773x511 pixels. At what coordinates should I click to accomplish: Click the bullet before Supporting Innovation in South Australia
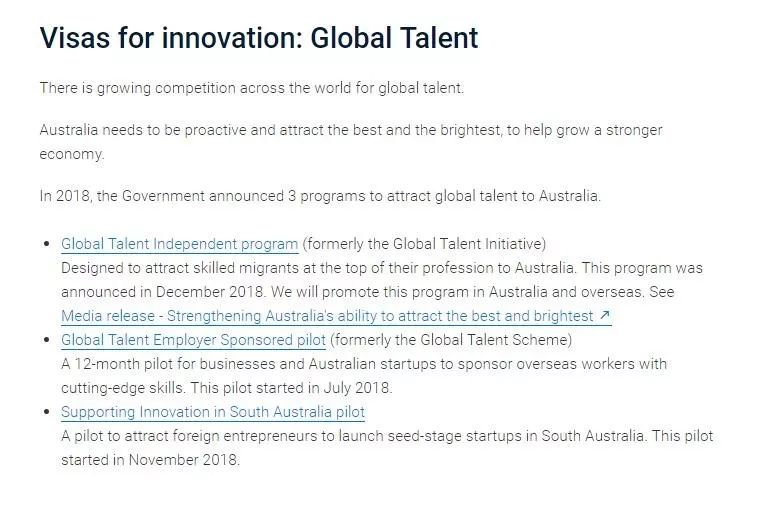pos(46,412)
